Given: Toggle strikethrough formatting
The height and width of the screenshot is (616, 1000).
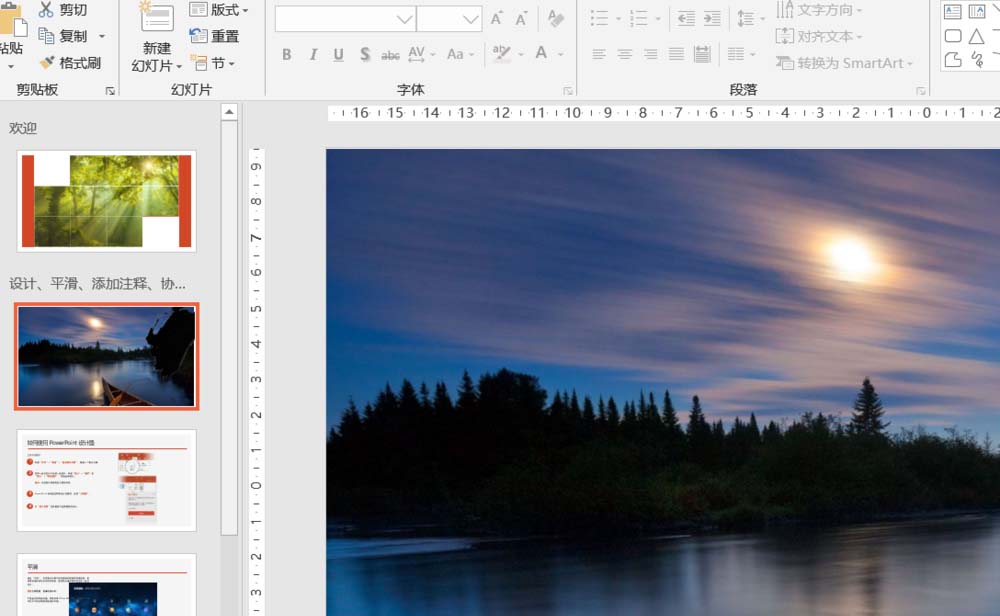Looking at the screenshot, I should tap(390, 55).
